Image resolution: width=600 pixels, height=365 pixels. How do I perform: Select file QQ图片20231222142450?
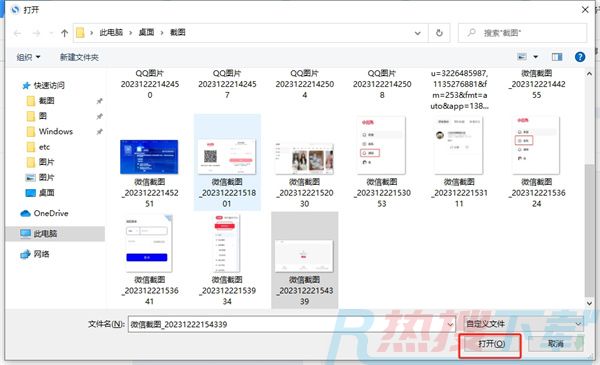(150, 84)
